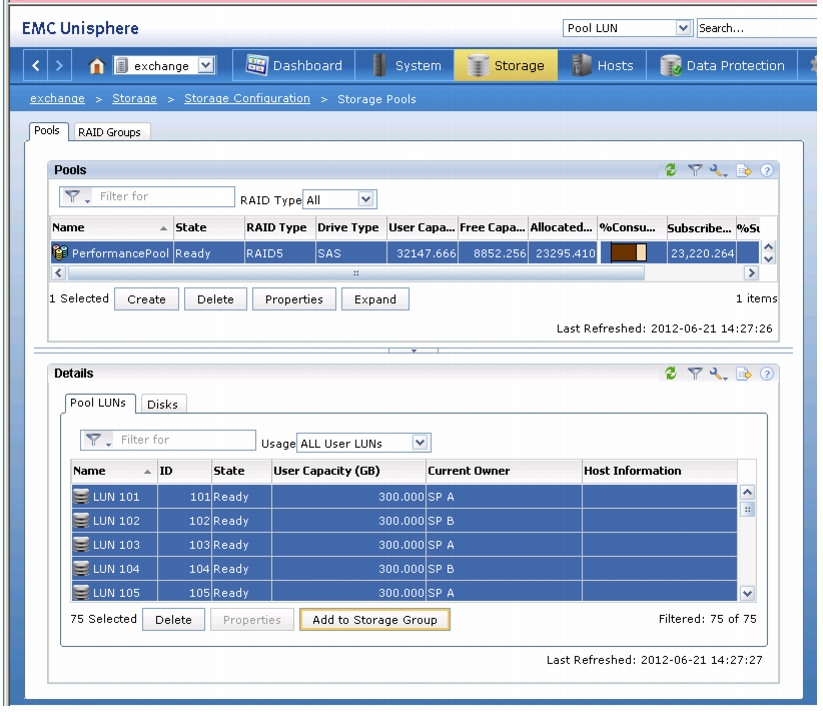Click the RAID5 cell for PerformancePool
The image size is (823, 714).
coord(280,253)
